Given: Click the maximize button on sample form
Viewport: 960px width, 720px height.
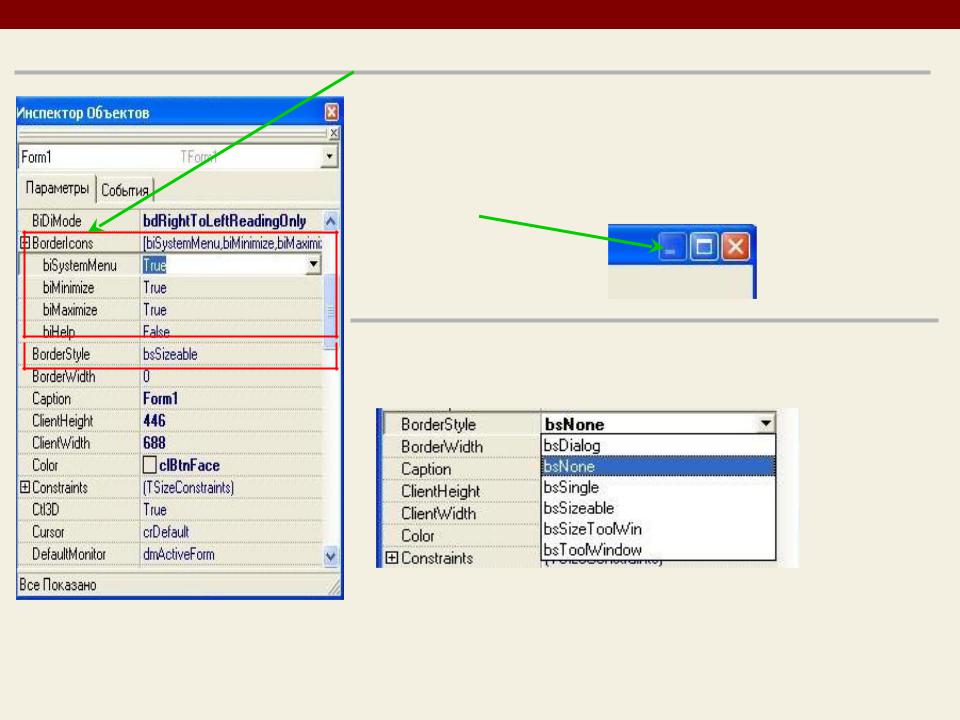Looking at the screenshot, I should 703,247.
